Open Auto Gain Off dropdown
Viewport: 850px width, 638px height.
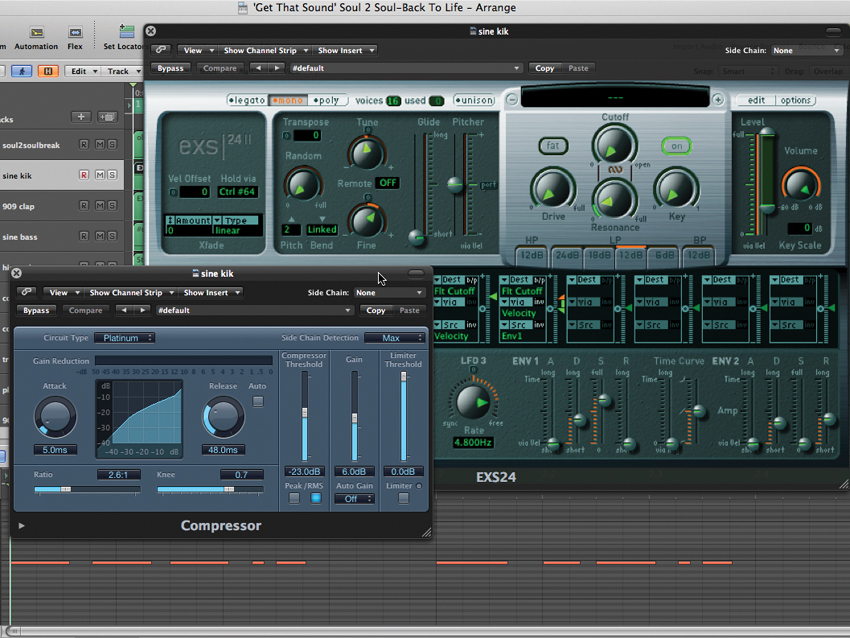[x=354, y=499]
